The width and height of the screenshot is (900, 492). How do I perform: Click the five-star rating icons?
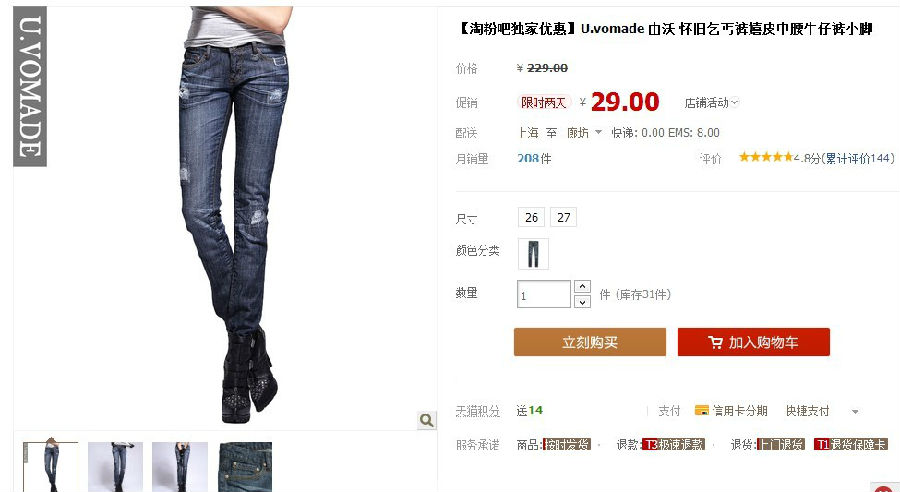click(x=766, y=157)
